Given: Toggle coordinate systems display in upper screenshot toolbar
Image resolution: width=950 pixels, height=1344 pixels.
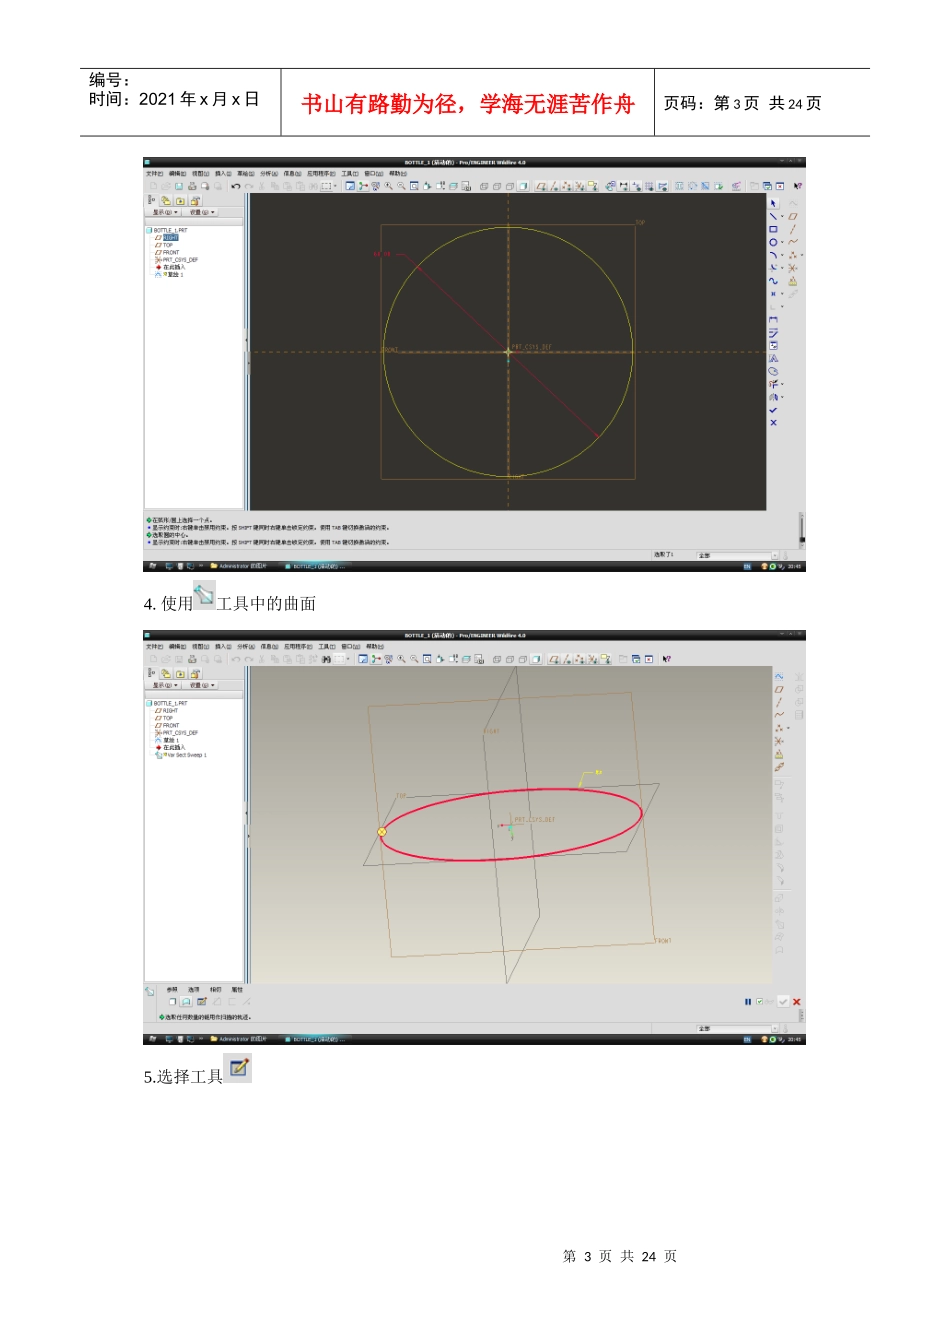Looking at the screenshot, I should [x=580, y=186].
